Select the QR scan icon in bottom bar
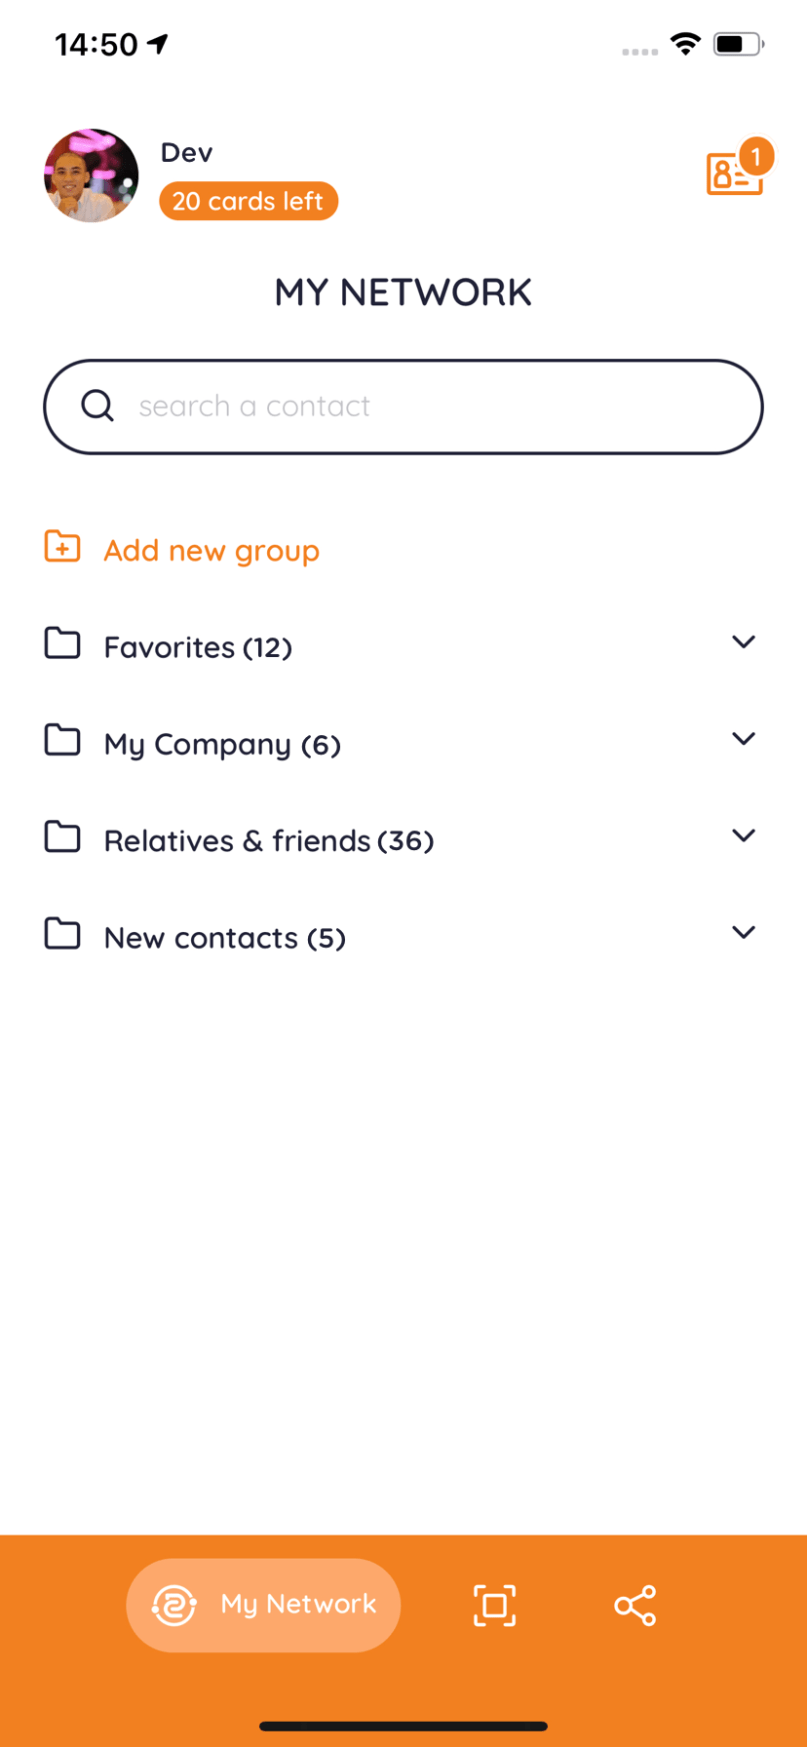Screen dimensions: 807x1747 coord(492,1604)
